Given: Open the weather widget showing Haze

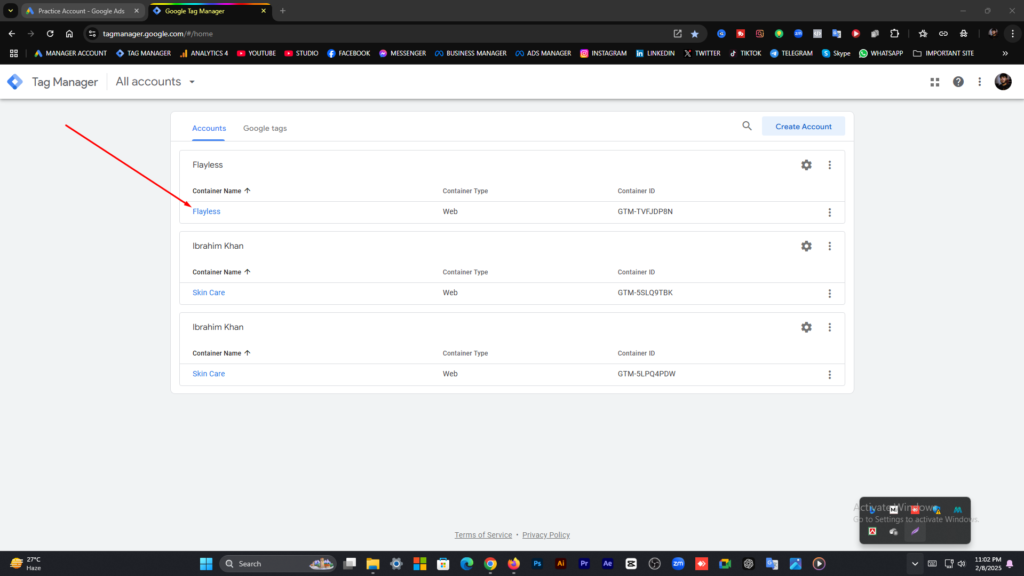Looking at the screenshot, I should click(26, 564).
